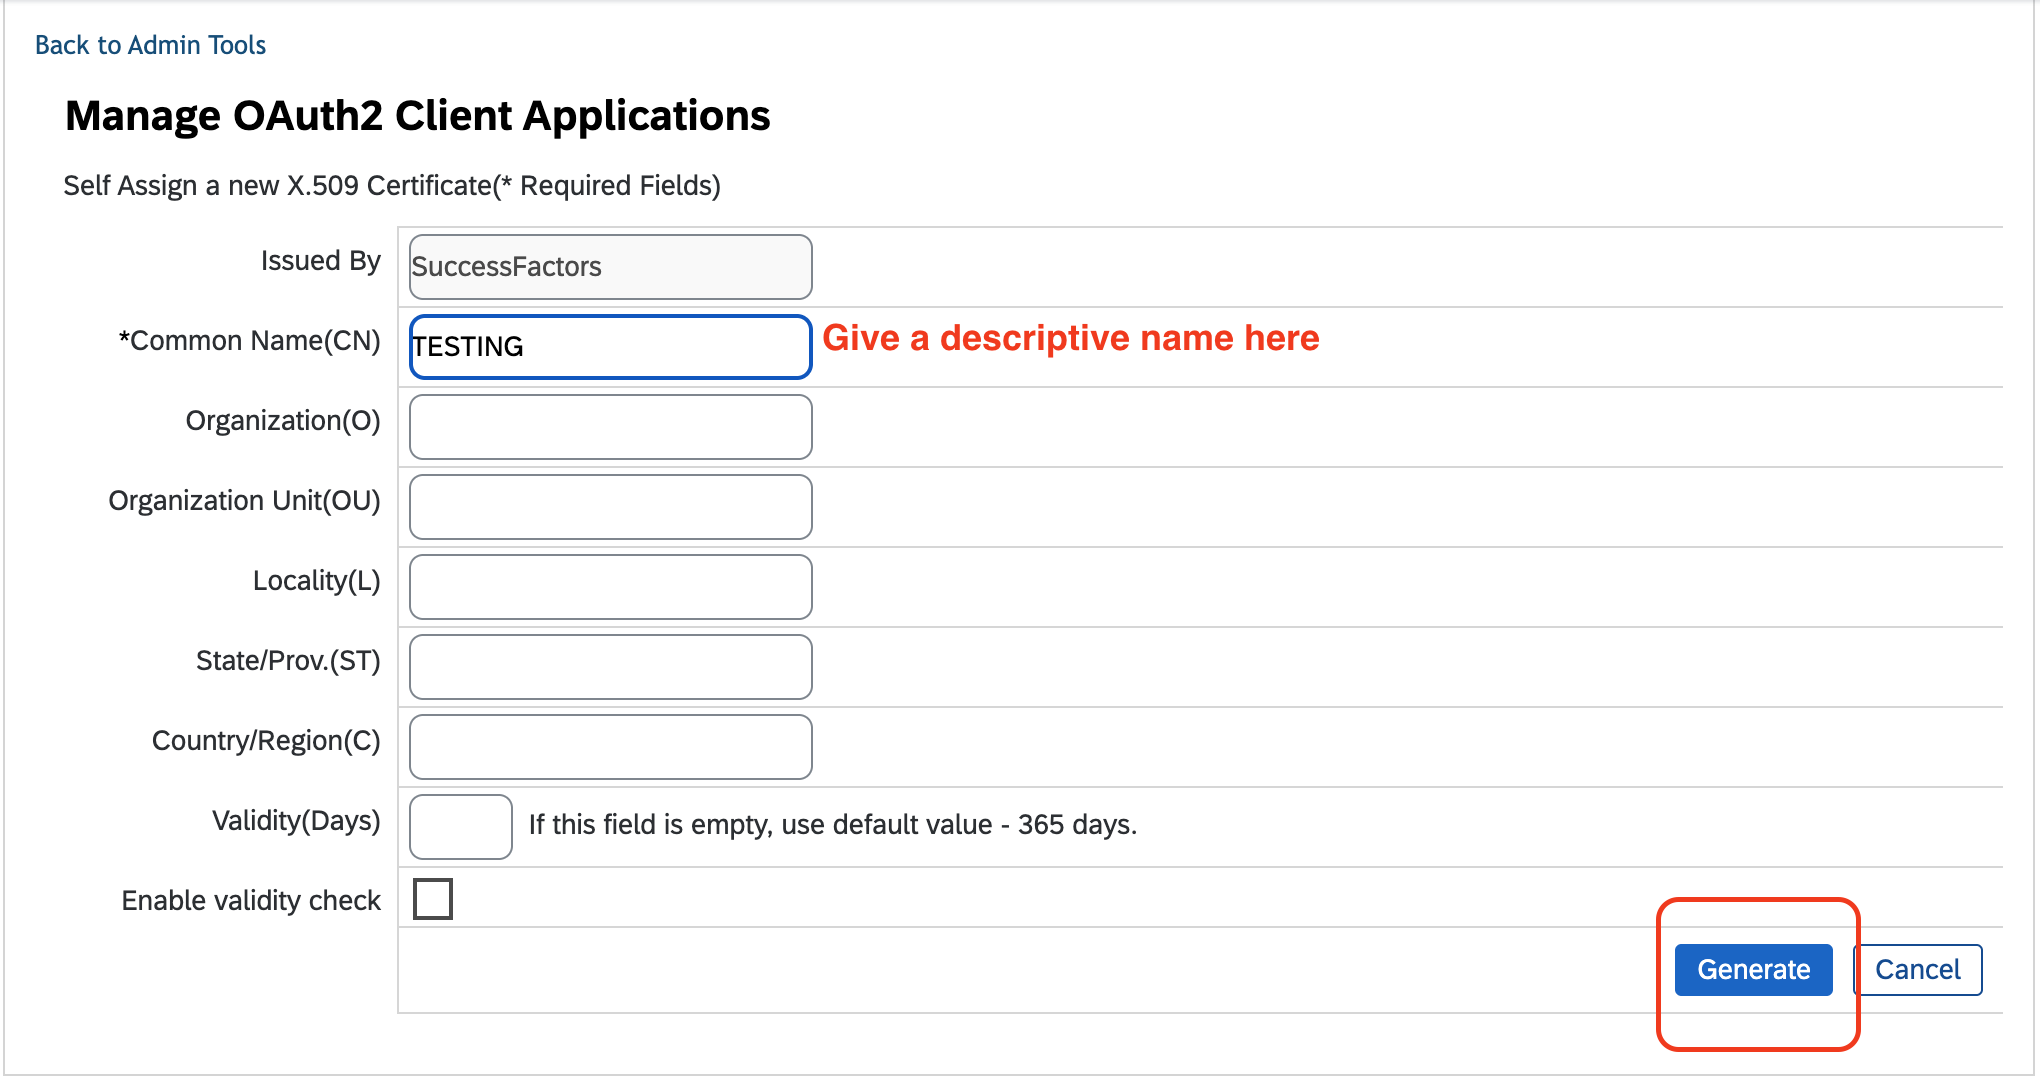Click the *Common Name(CN) label text
Viewport: 2040px width, 1082px height.
coord(249,341)
